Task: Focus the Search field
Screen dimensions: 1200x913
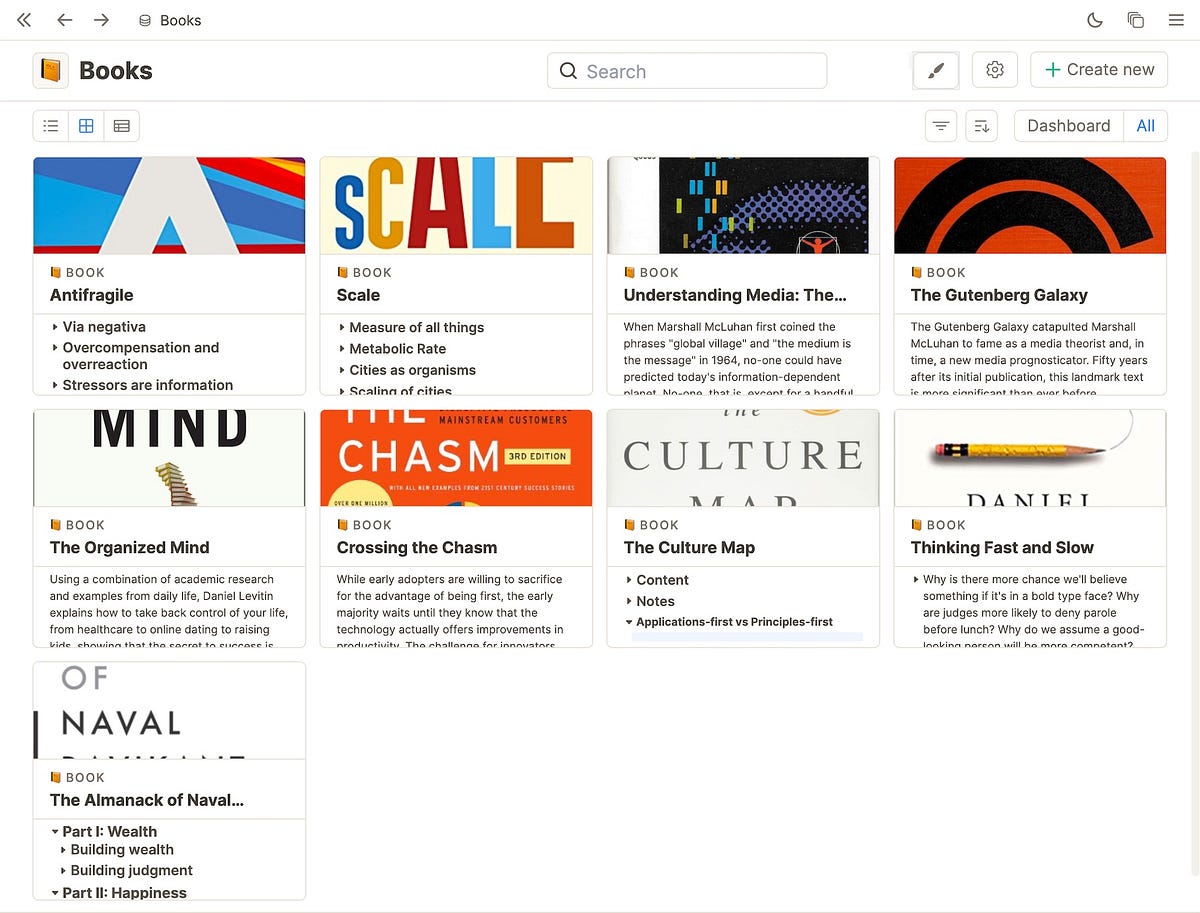Action: point(687,71)
